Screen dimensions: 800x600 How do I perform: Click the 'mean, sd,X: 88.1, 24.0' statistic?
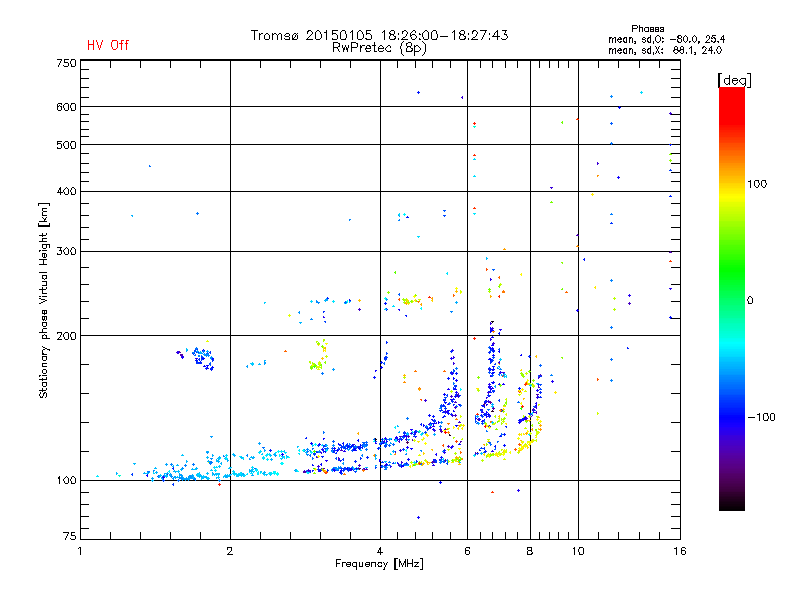coord(665,50)
